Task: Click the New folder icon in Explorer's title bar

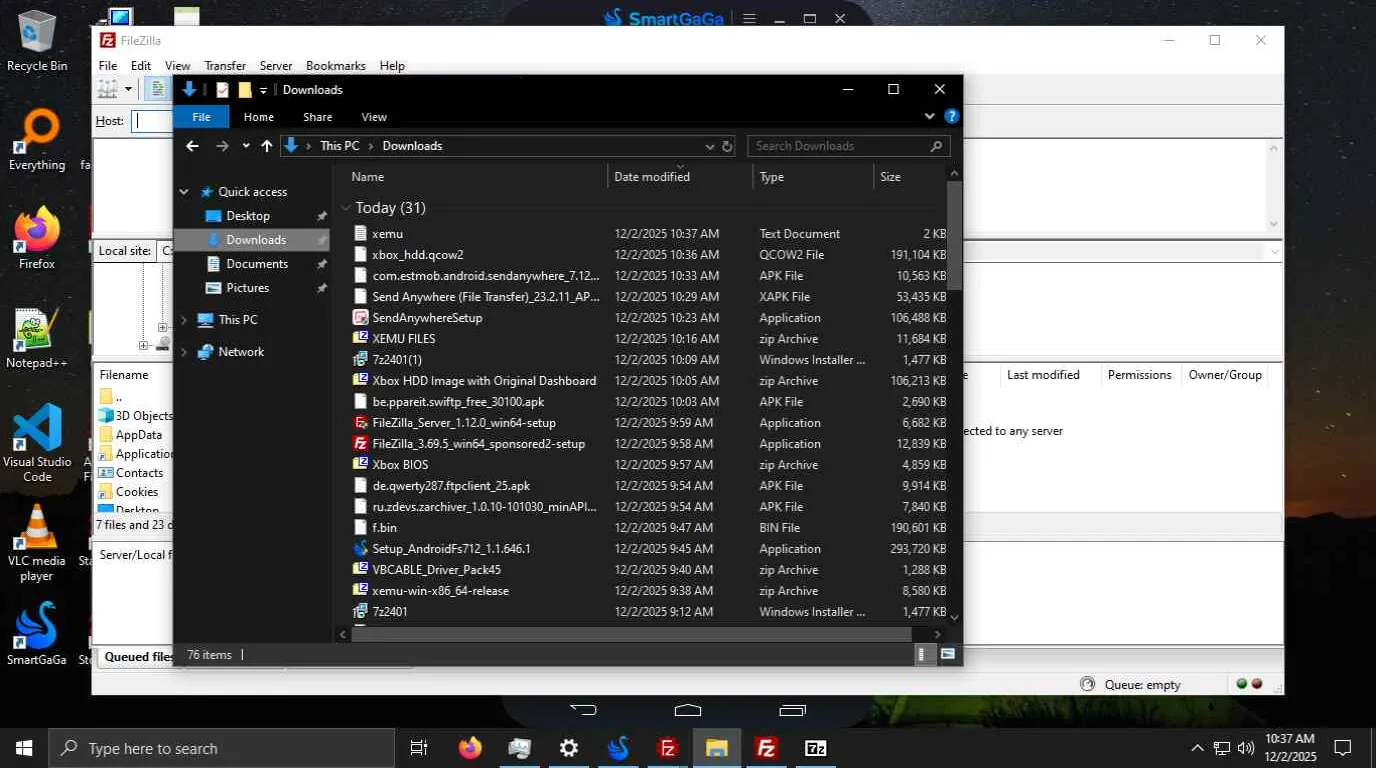Action: 244,90
